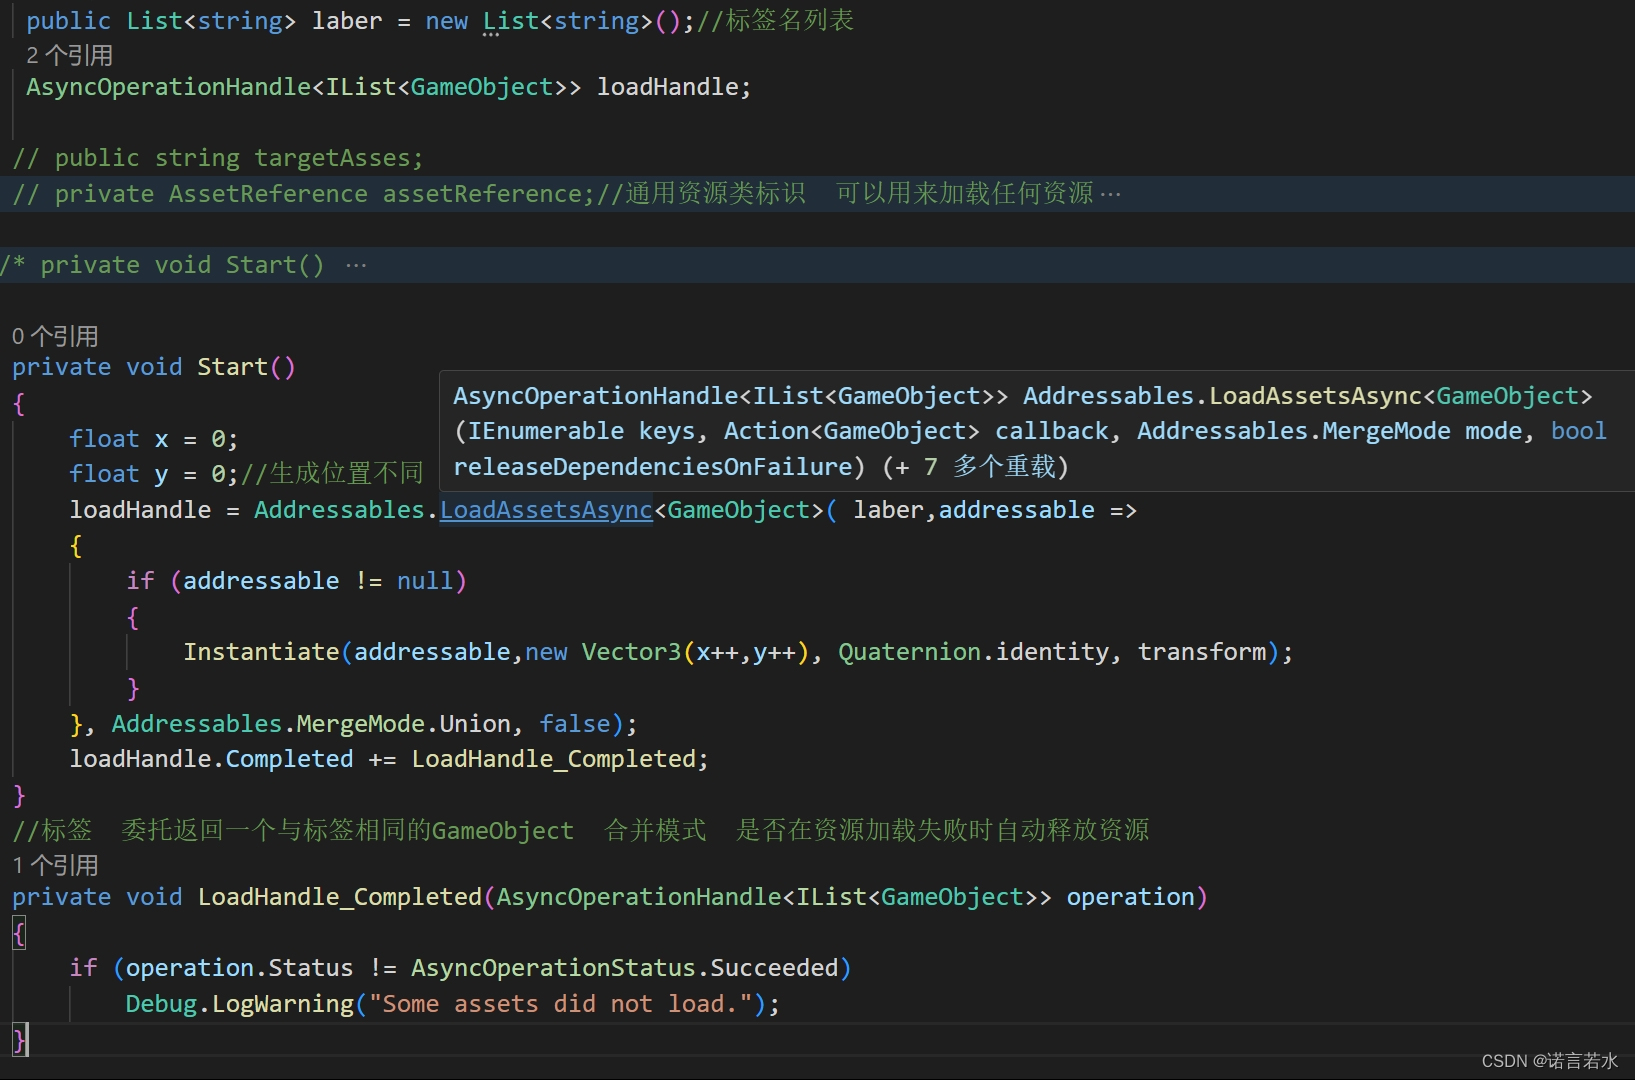Click the loadHandle field declaration name
The height and width of the screenshot is (1080, 1635).
pos(667,87)
